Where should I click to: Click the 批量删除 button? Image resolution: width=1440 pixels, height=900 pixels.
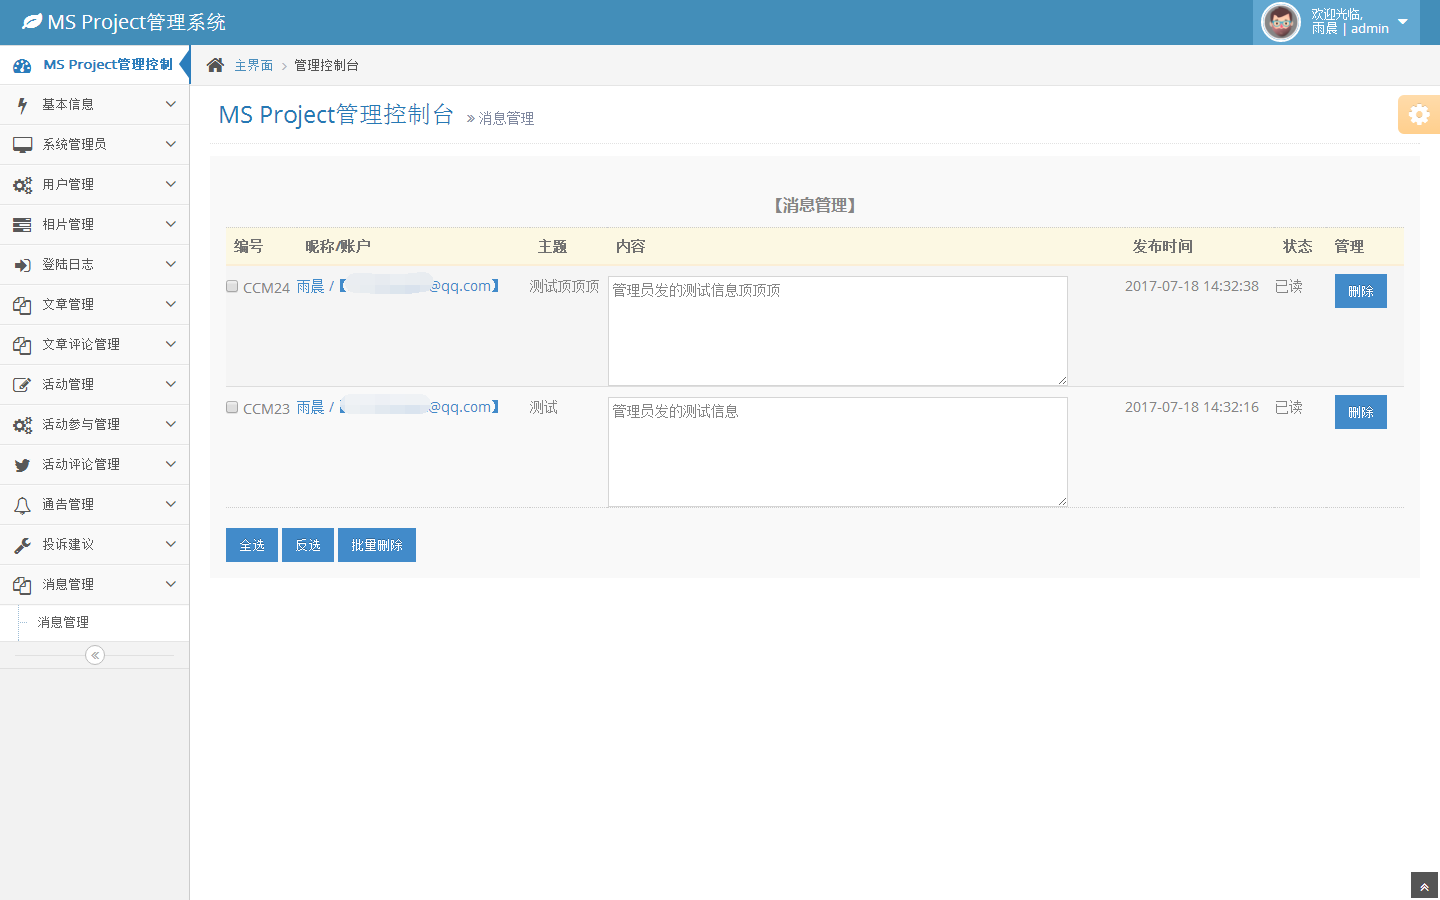tap(377, 545)
